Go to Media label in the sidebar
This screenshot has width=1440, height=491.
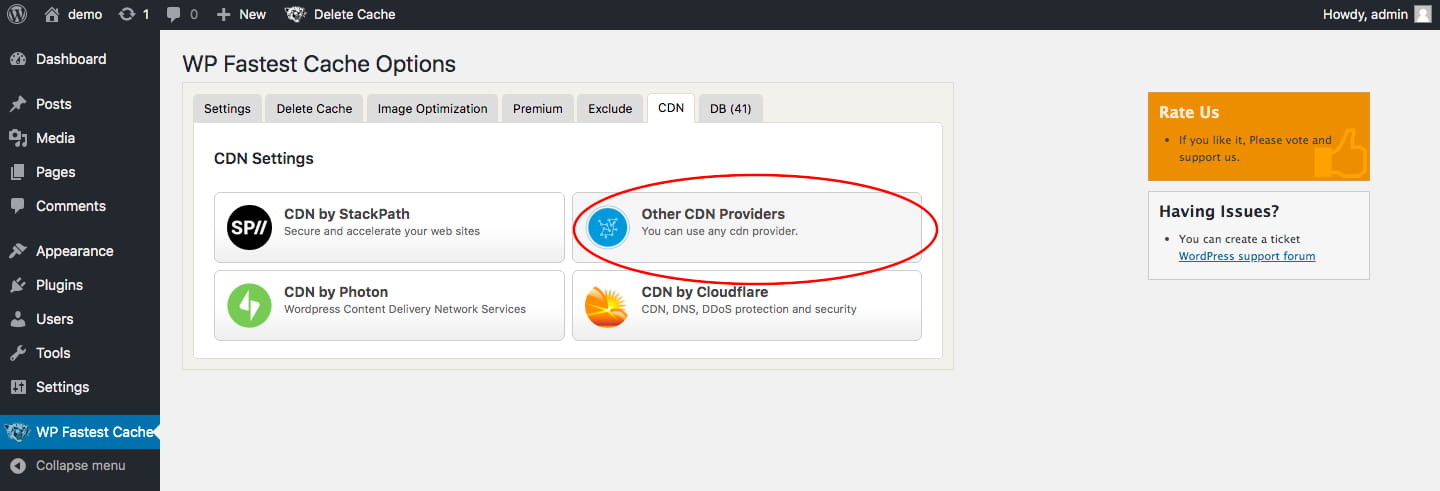coord(56,138)
